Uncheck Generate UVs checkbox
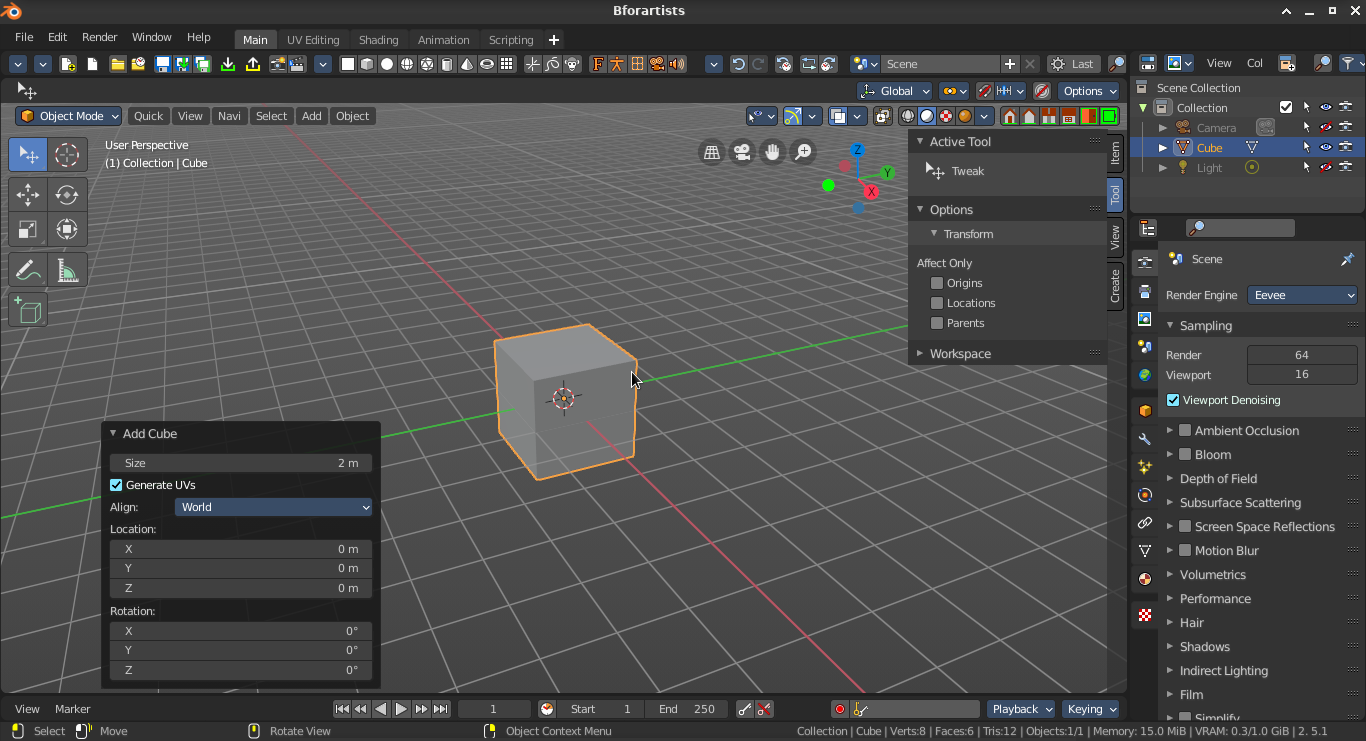 [116, 485]
